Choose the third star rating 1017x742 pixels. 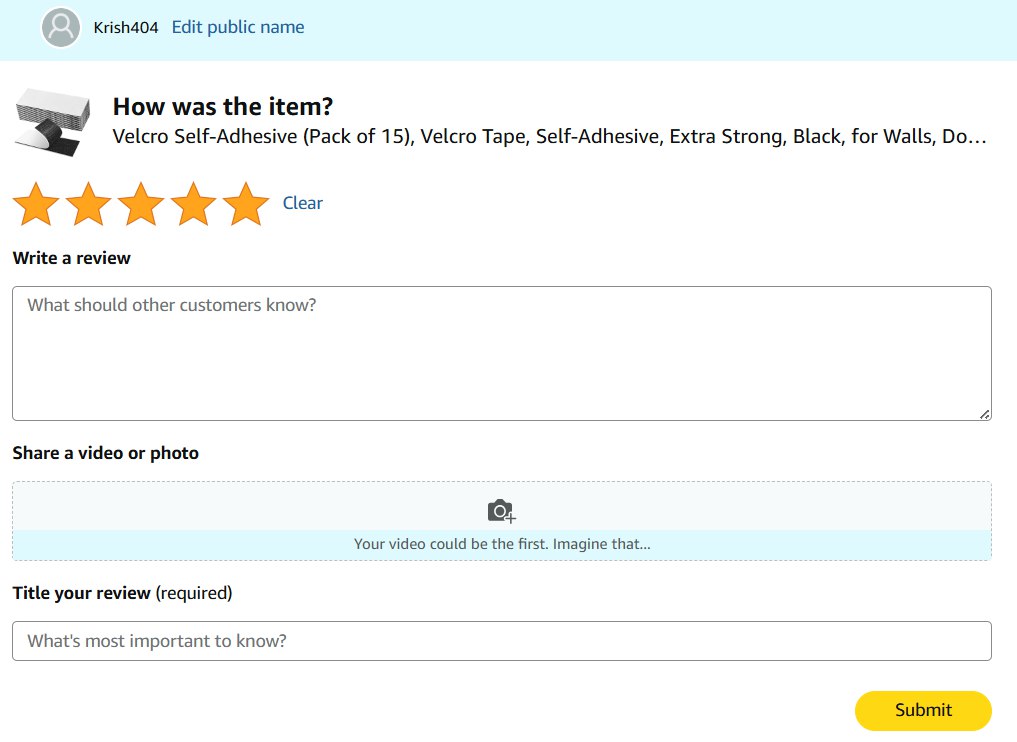141,204
